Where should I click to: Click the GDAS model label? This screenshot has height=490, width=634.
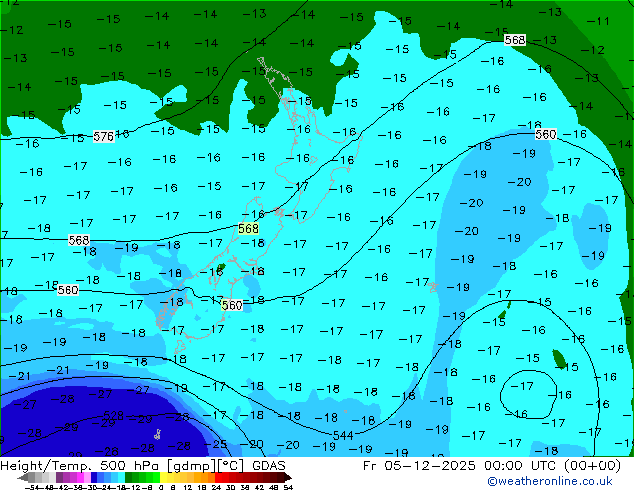269,466
